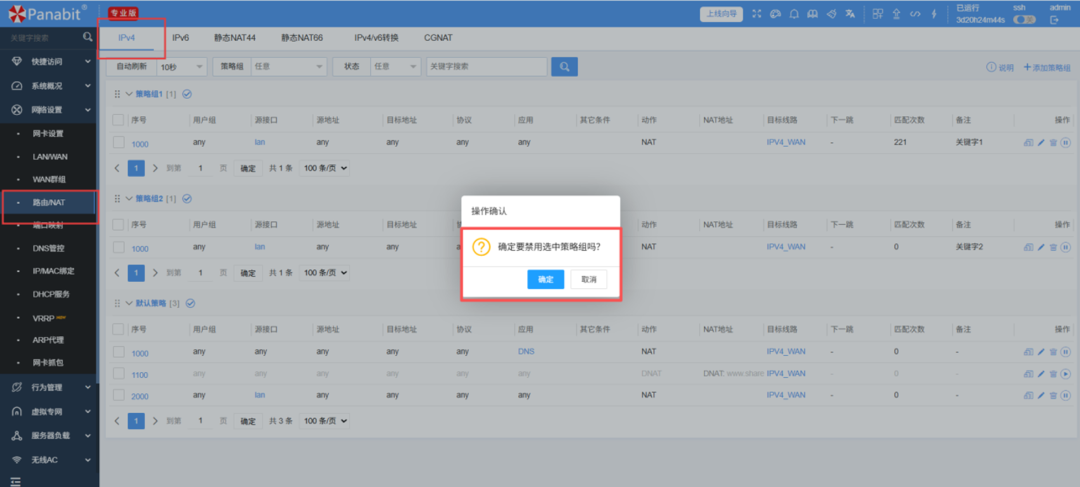Collapse the 策略组1 group
Image resolution: width=1080 pixels, height=487 pixels.
pos(128,94)
